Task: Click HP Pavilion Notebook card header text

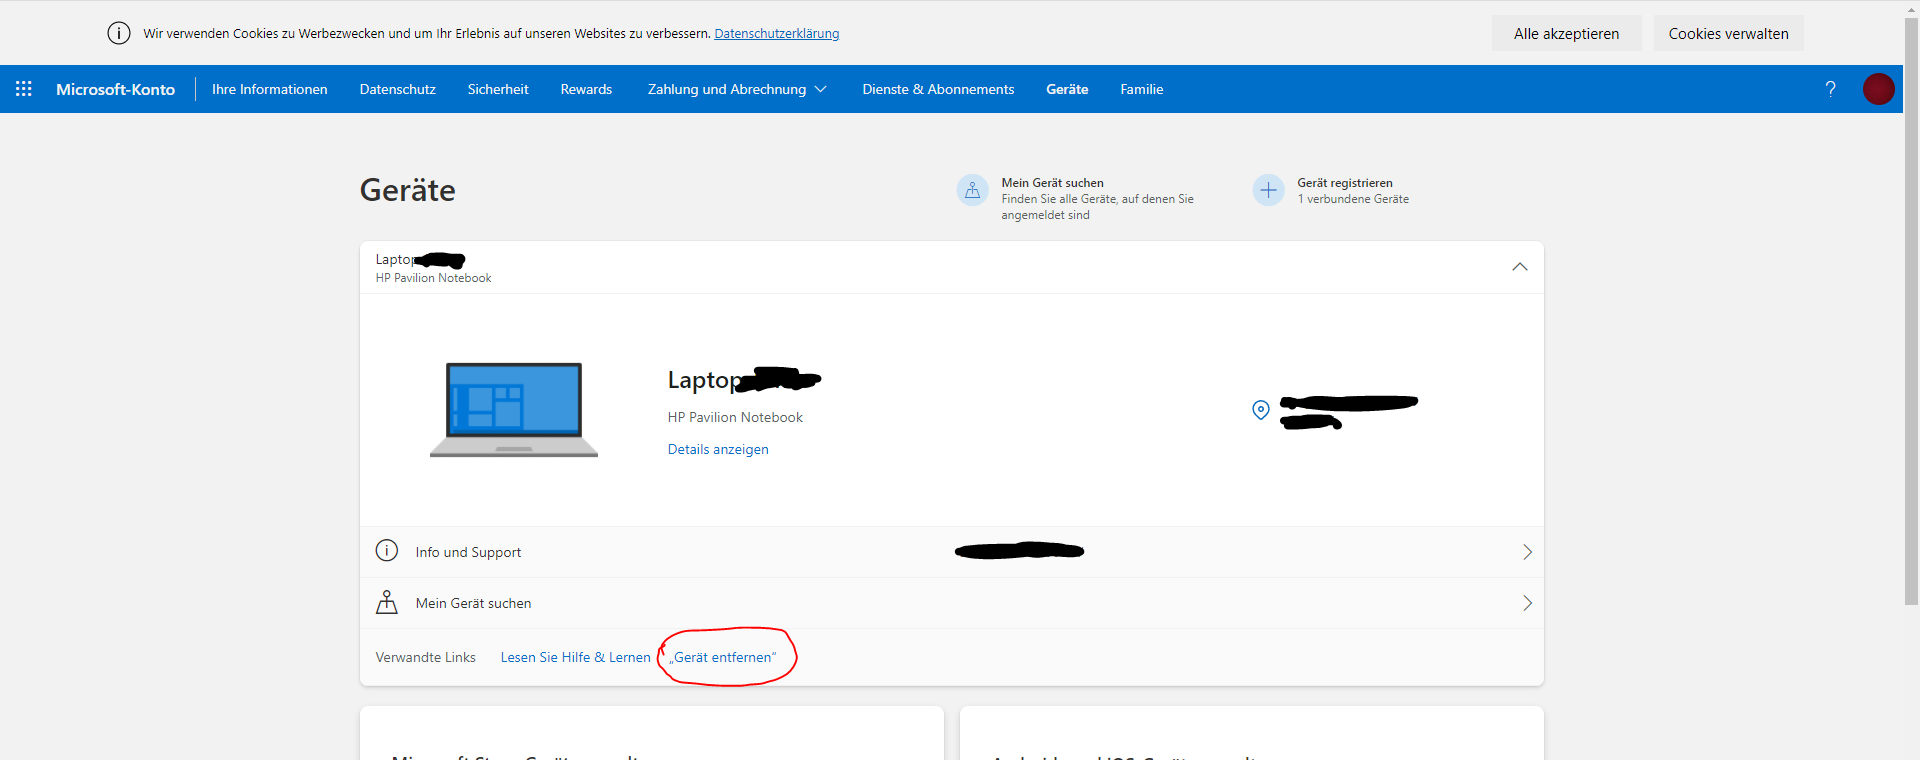Action: point(433,278)
